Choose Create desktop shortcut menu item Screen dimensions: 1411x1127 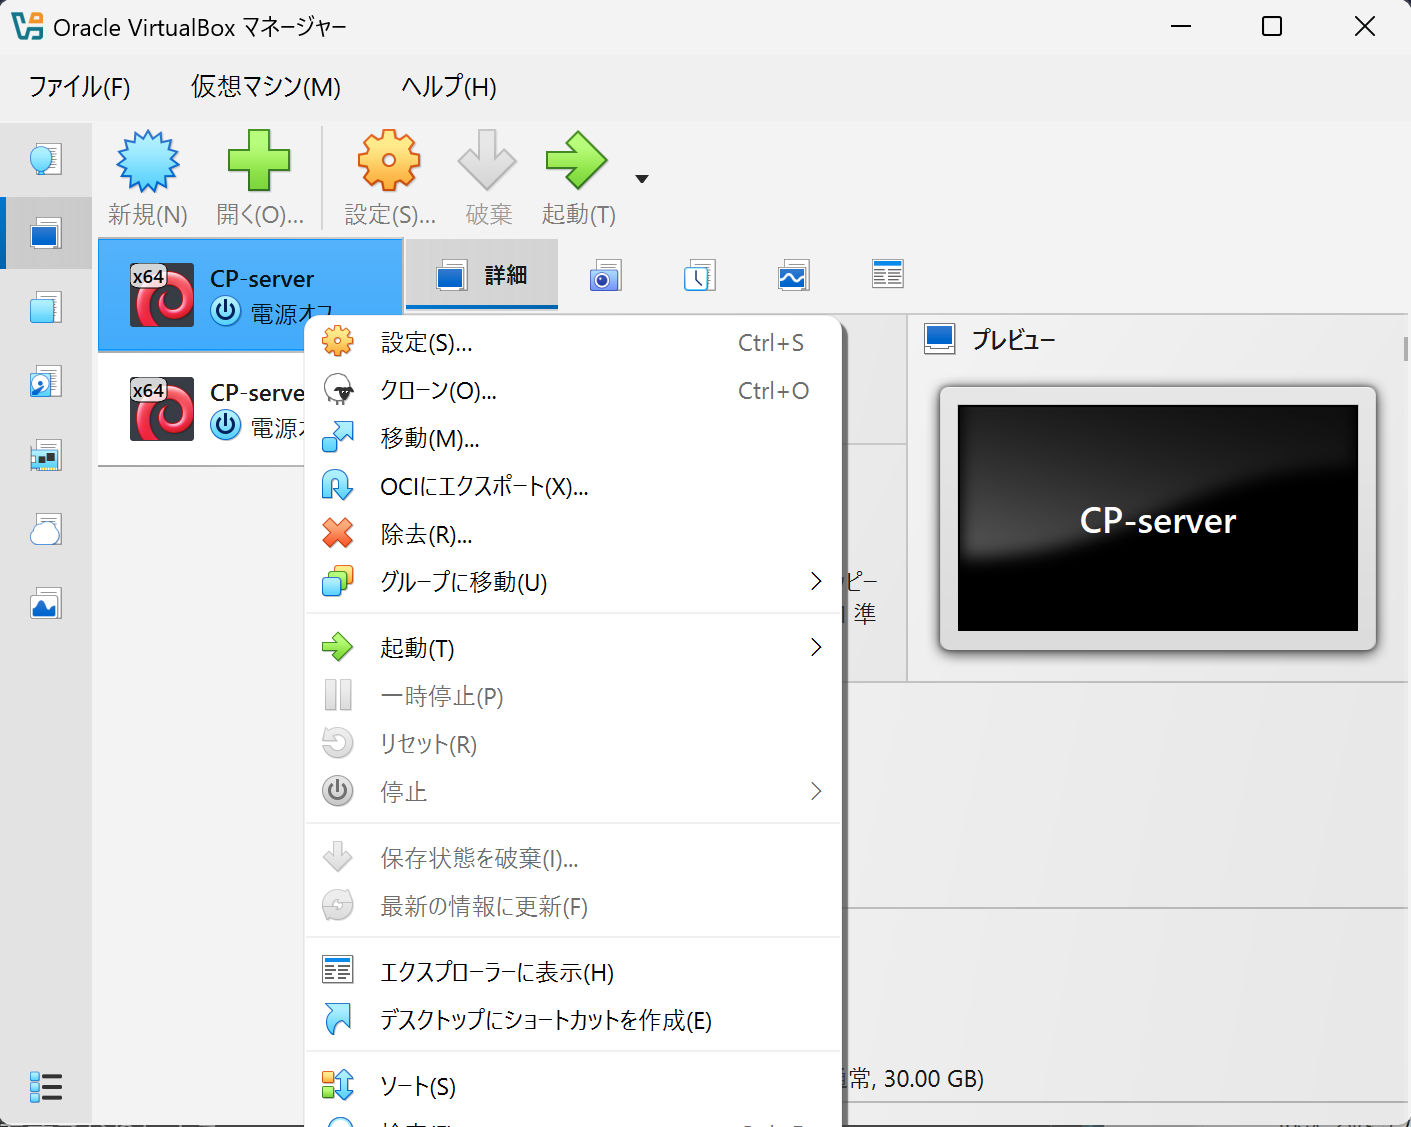point(573,1020)
